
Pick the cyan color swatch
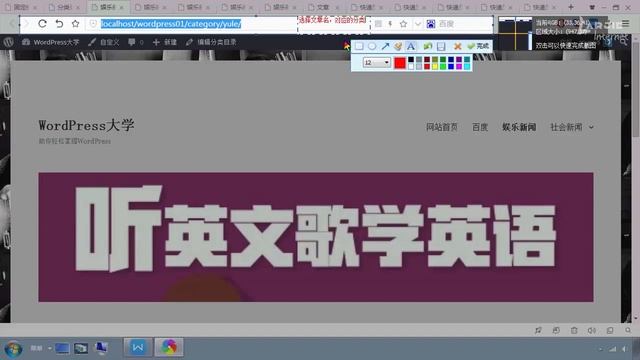pyautogui.click(x=467, y=66)
